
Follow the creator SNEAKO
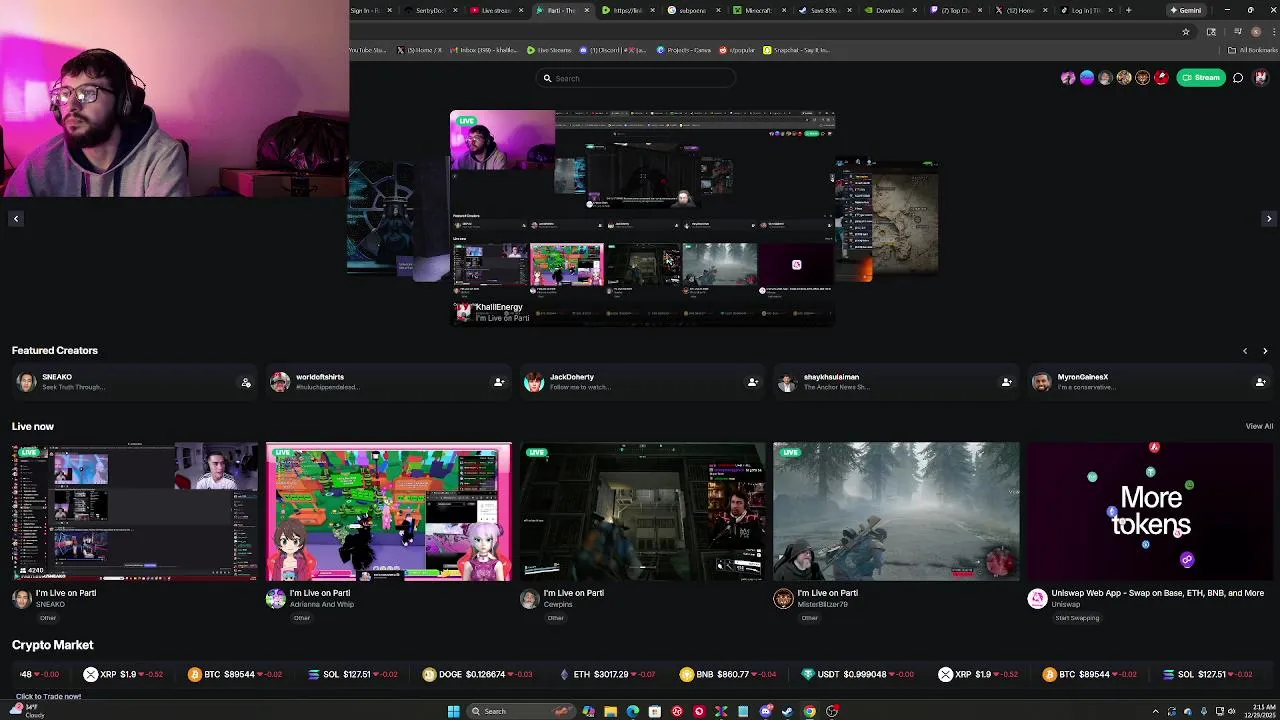[246, 382]
